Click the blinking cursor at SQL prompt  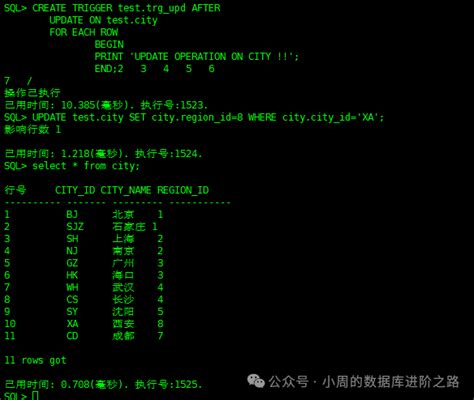coord(35,396)
